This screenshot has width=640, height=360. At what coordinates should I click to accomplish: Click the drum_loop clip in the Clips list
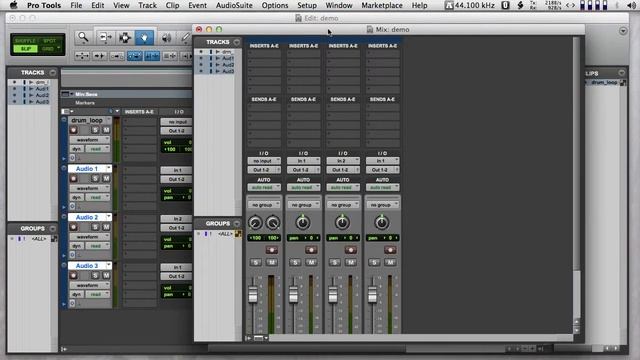point(604,82)
